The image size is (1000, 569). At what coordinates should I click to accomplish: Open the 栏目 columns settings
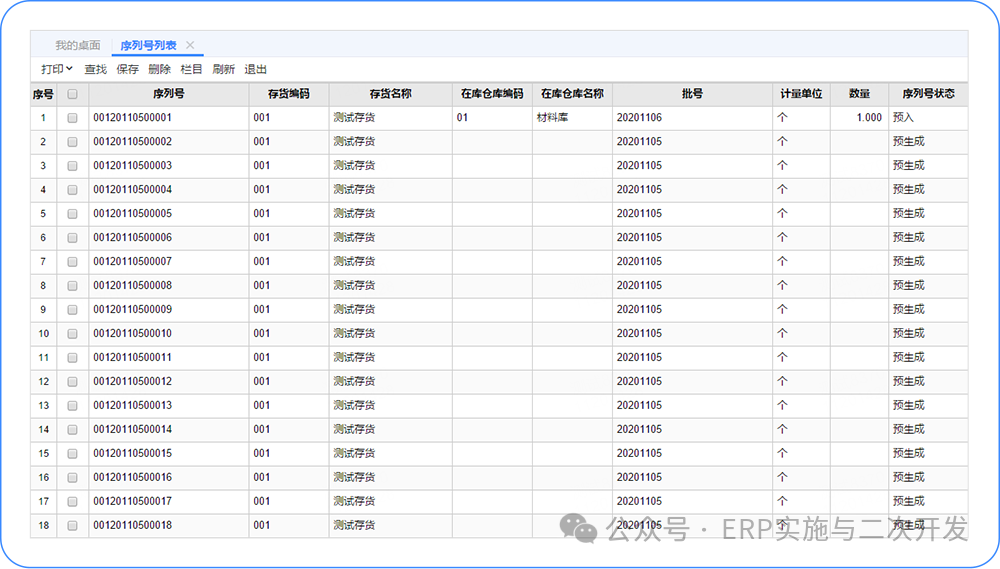[191, 69]
